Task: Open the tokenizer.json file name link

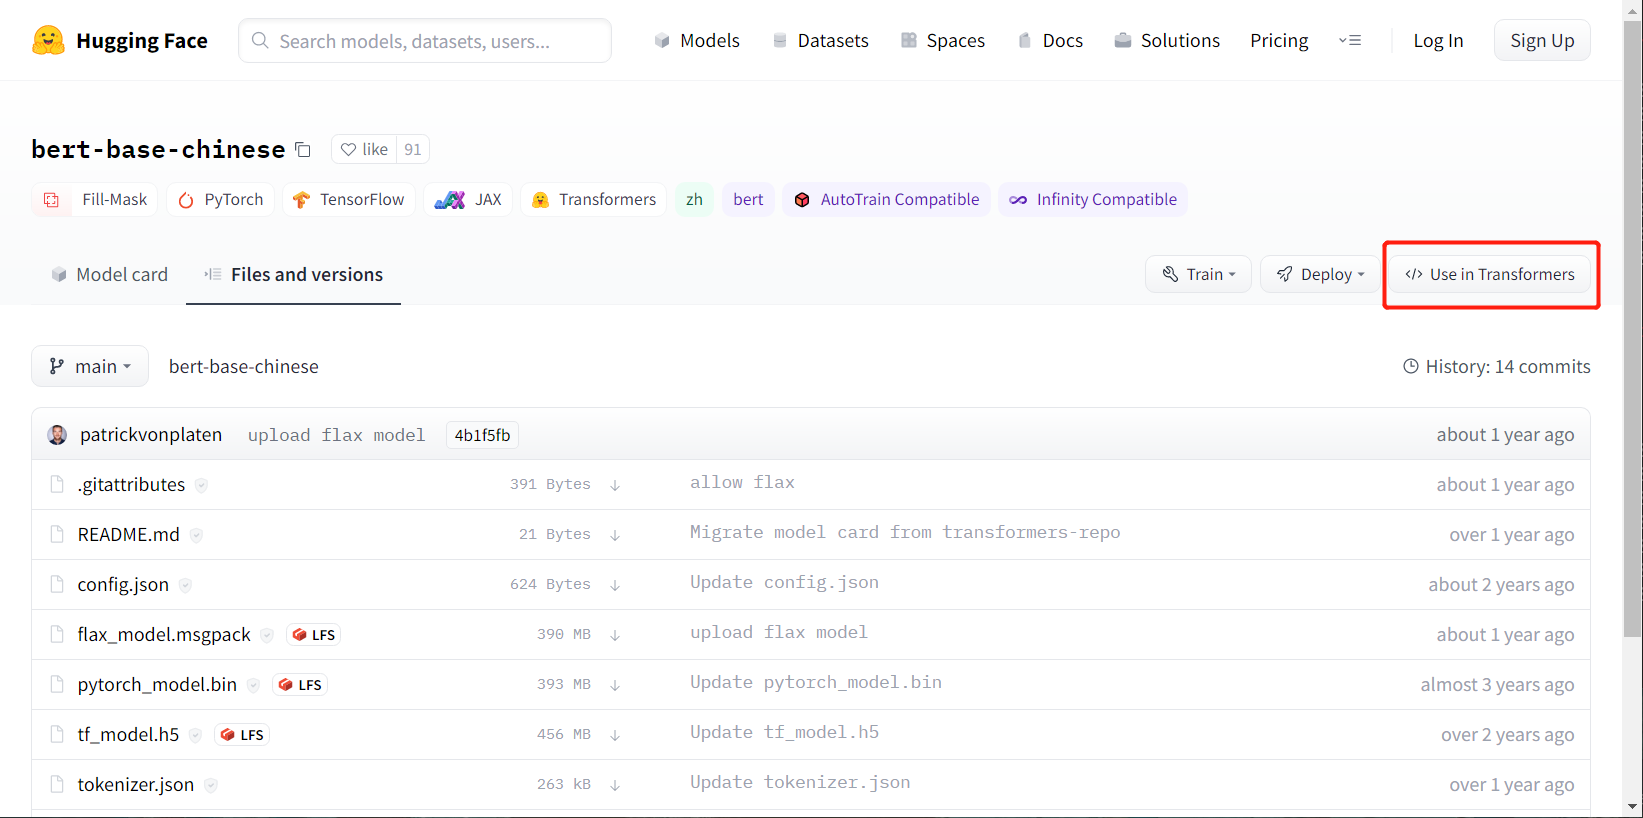Action: click(136, 785)
